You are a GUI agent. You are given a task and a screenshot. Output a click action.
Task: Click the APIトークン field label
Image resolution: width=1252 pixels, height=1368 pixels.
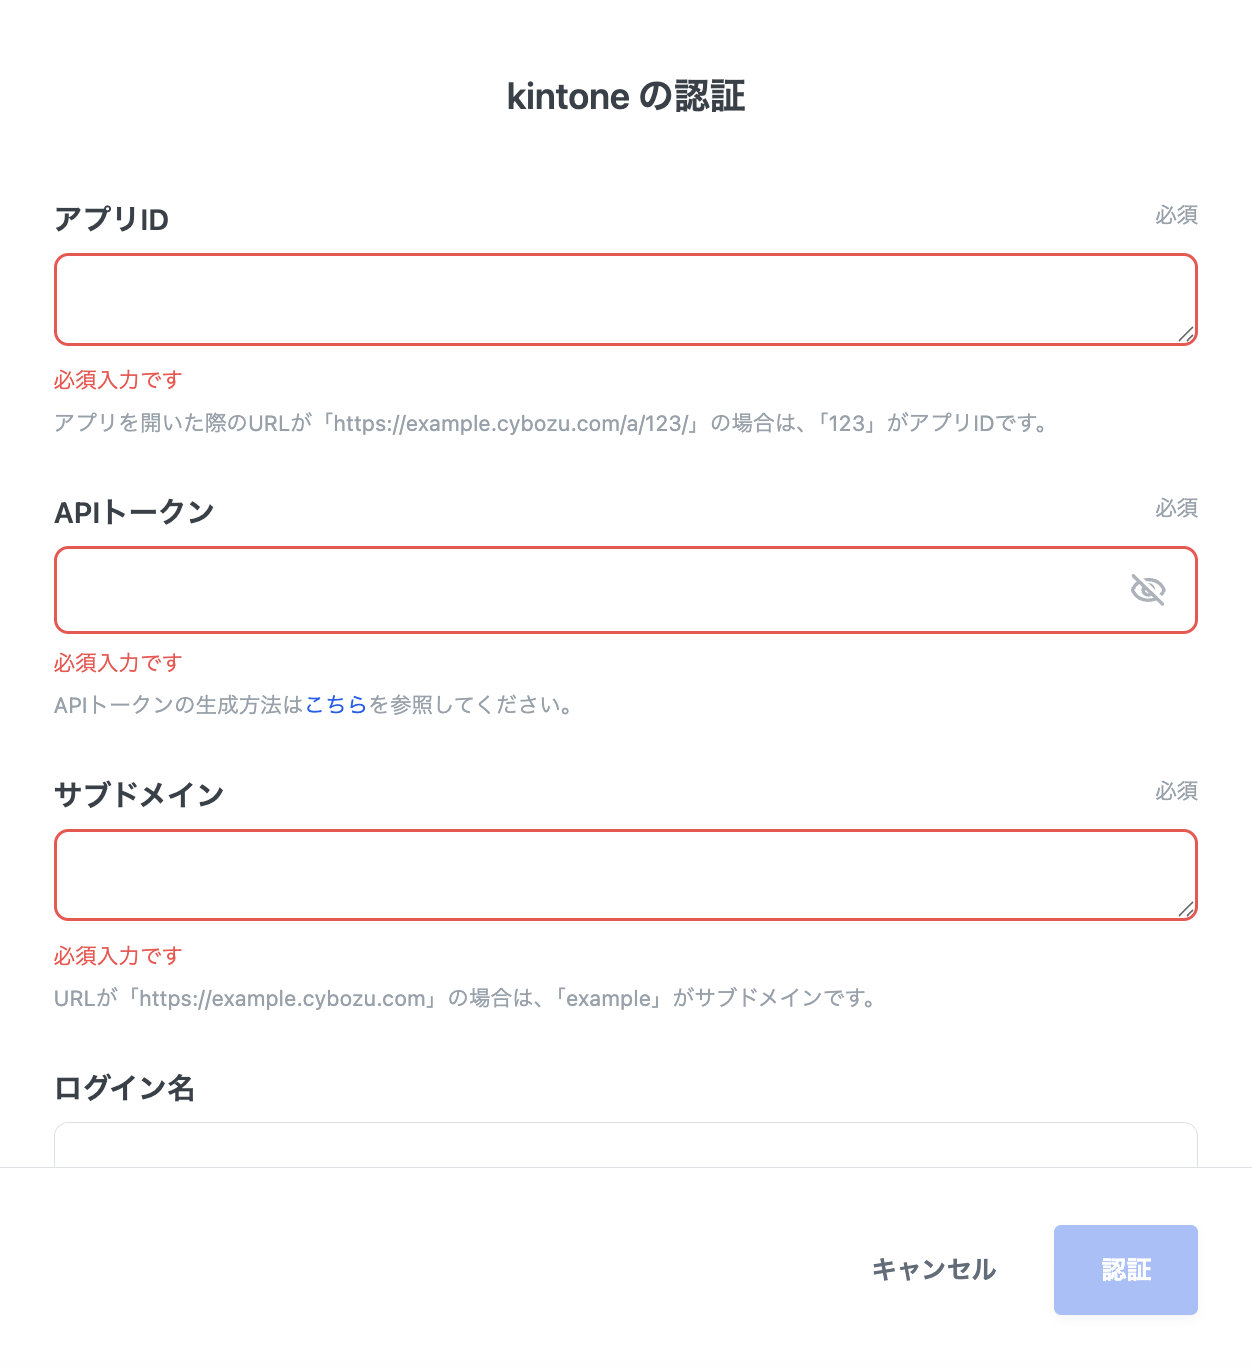coord(134,512)
